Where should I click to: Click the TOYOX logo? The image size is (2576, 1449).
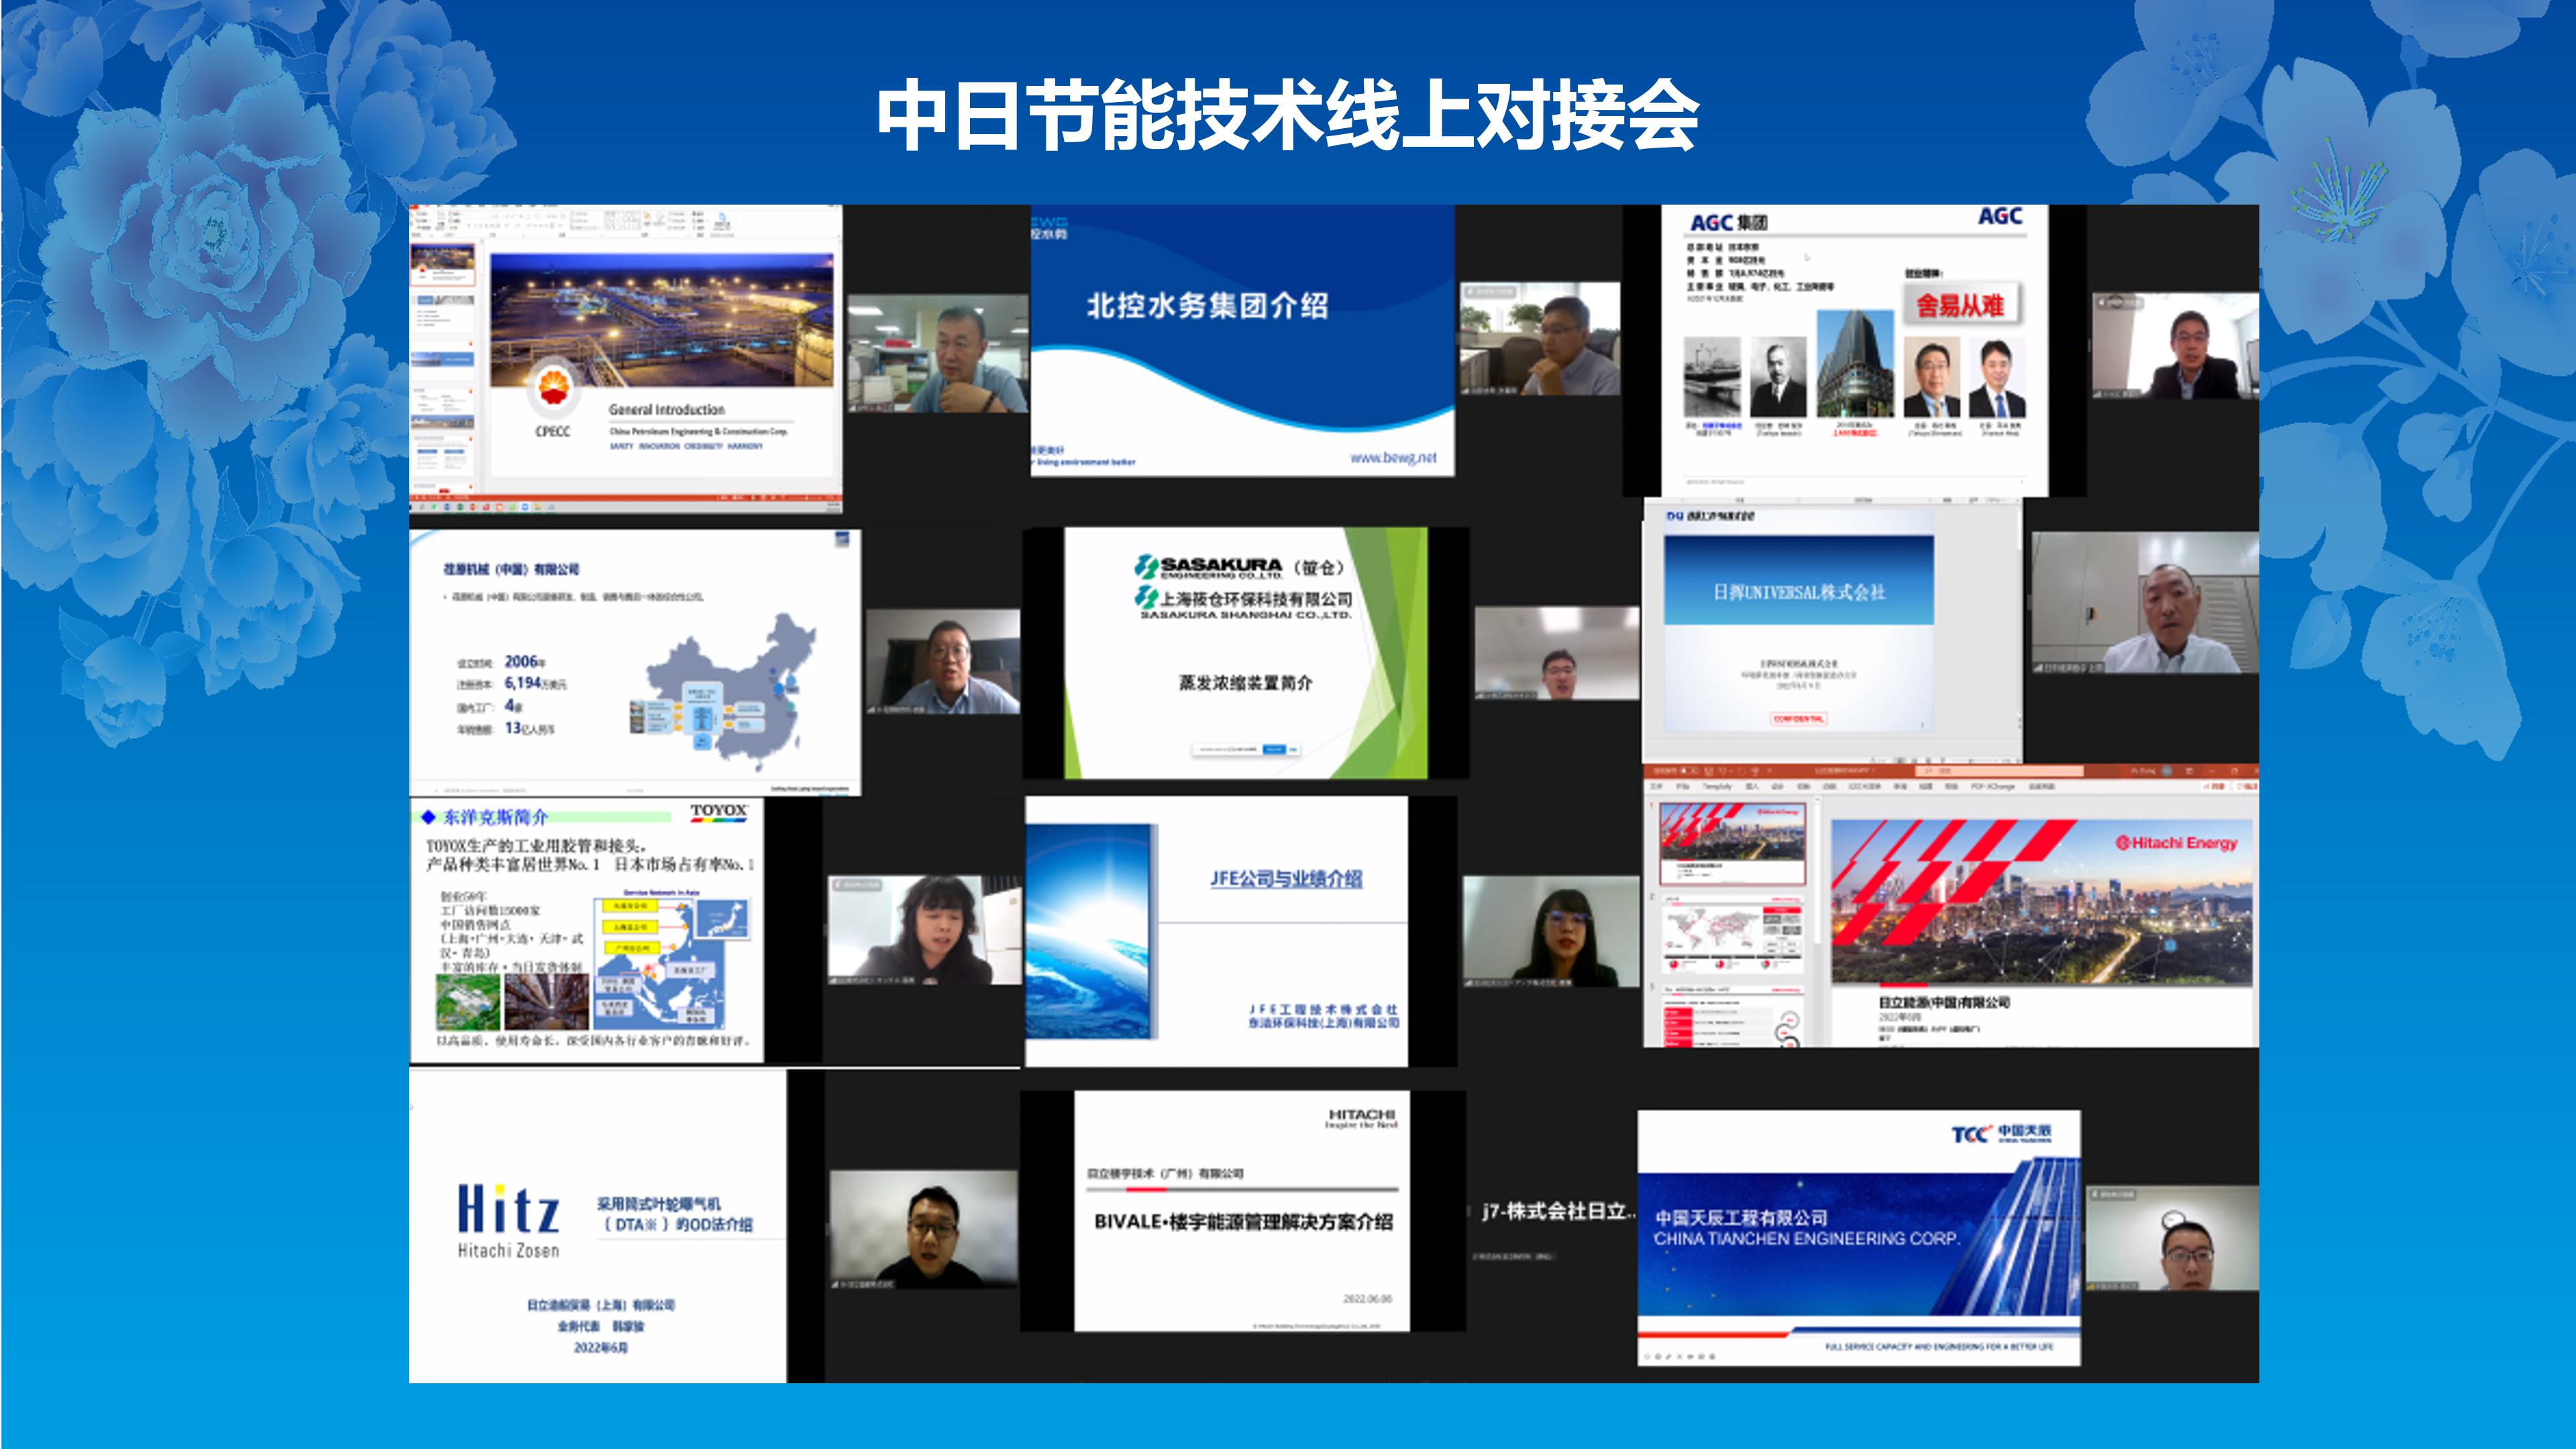(x=719, y=812)
